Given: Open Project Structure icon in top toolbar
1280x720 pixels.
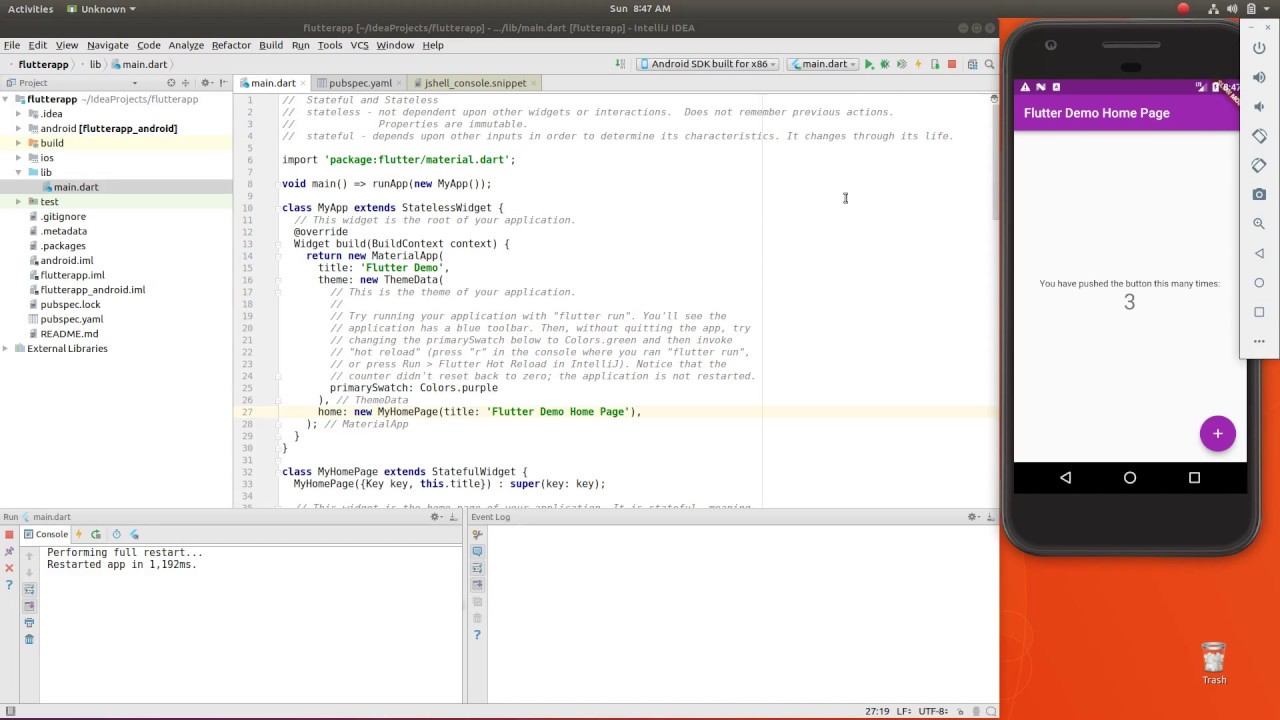Looking at the screenshot, I should point(972,64).
